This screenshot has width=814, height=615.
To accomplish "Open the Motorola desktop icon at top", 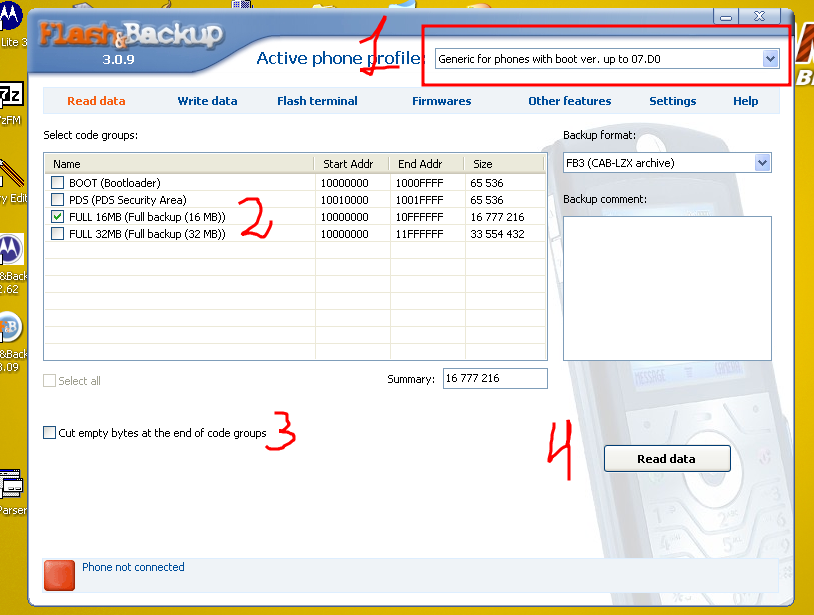I will [10, 17].
